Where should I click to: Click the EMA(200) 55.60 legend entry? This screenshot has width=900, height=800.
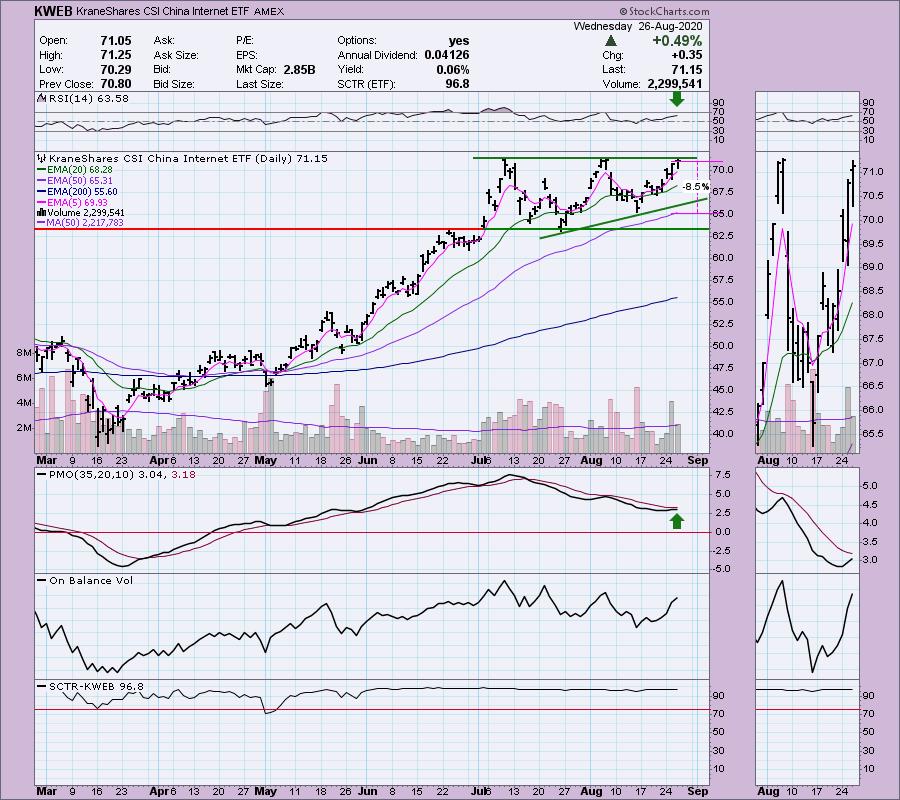tap(83, 192)
